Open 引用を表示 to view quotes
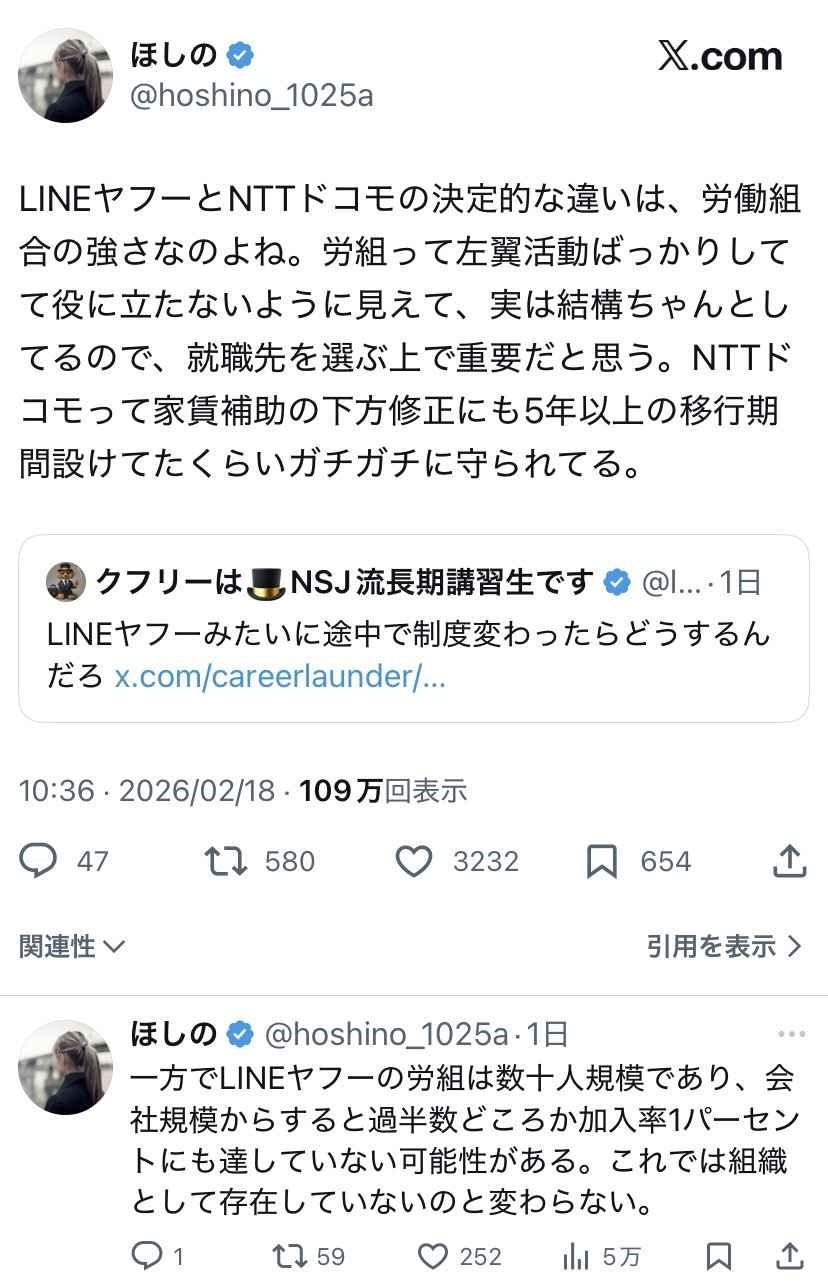The width and height of the screenshot is (828, 1281). click(x=724, y=946)
